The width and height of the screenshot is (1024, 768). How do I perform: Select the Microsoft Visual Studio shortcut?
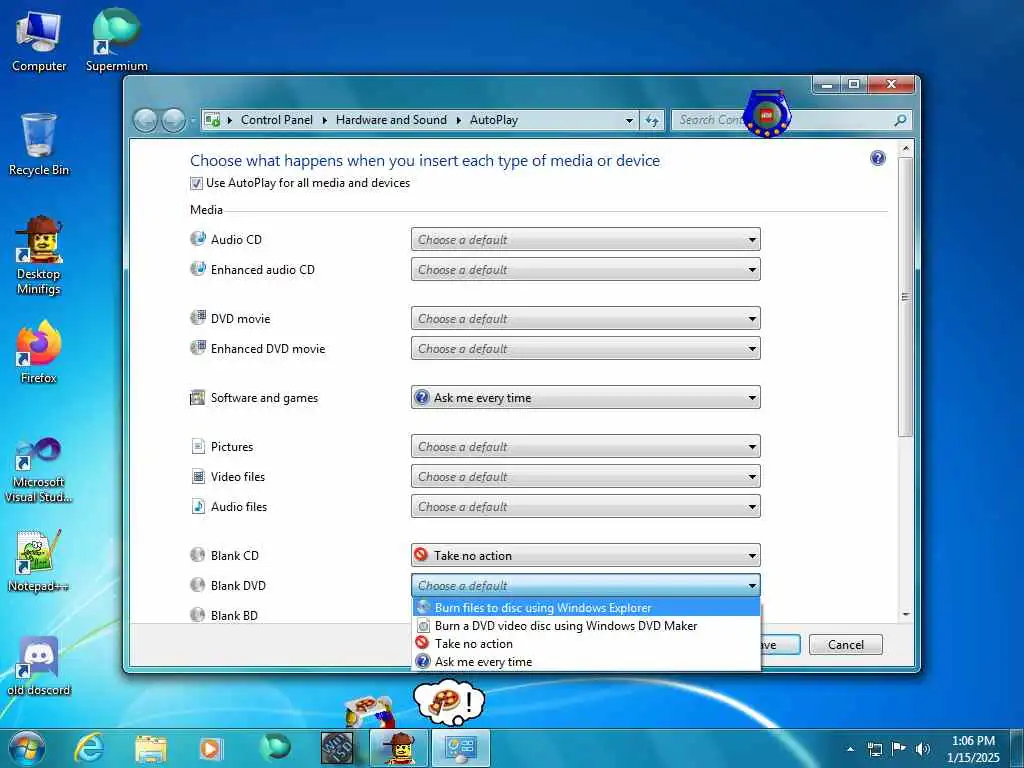(39, 470)
